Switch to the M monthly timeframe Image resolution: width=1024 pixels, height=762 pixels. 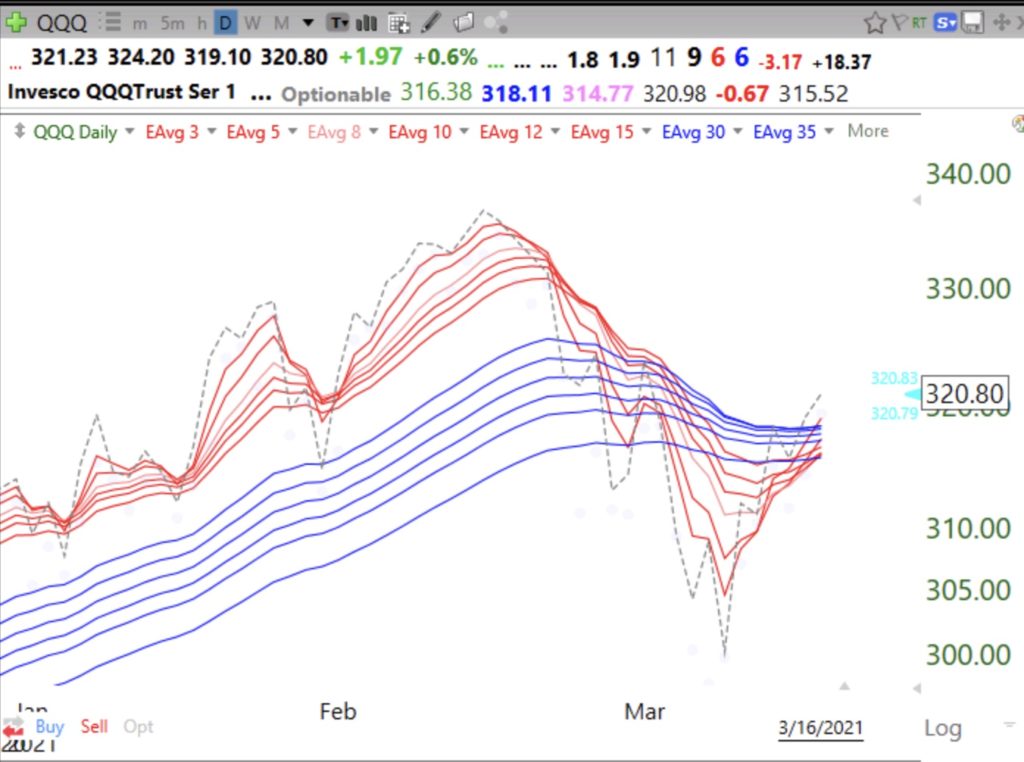pos(281,24)
